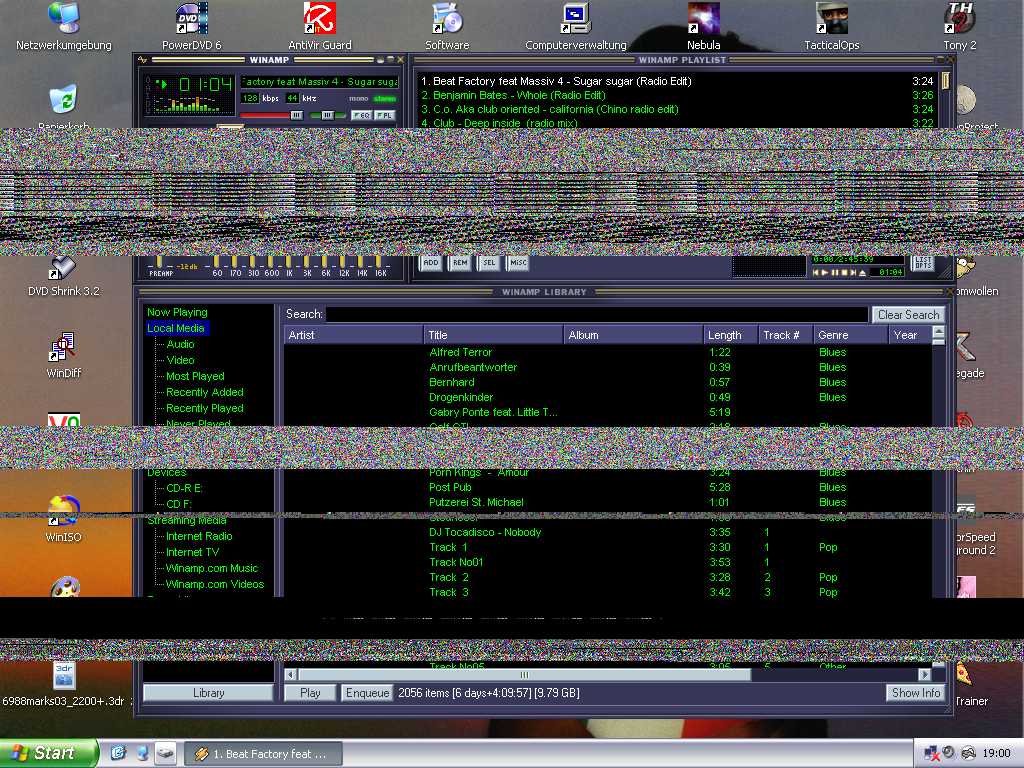This screenshot has width=1024, height=768.
Task: Open LIST OPTS in the playlist editor
Action: pyautogui.click(x=923, y=263)
